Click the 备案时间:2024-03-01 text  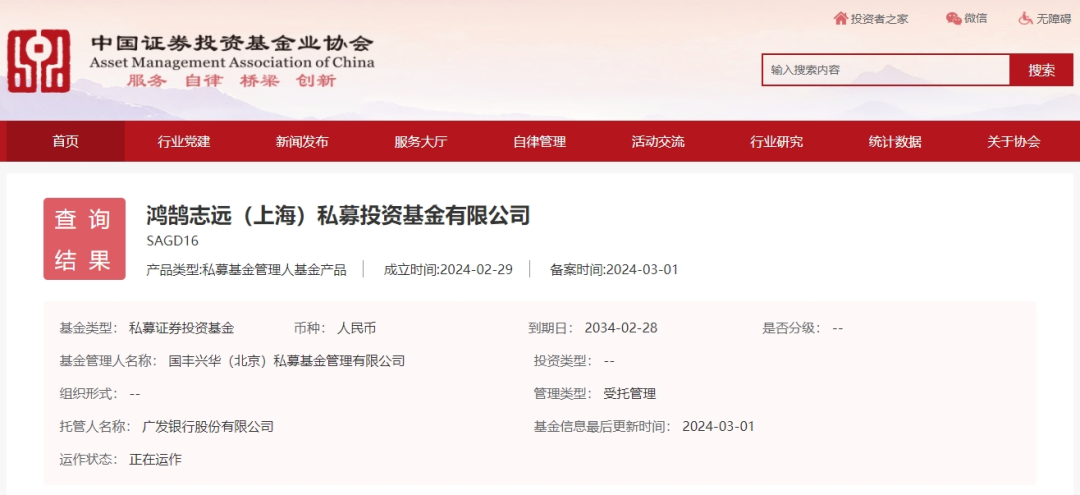coord(614,269)
